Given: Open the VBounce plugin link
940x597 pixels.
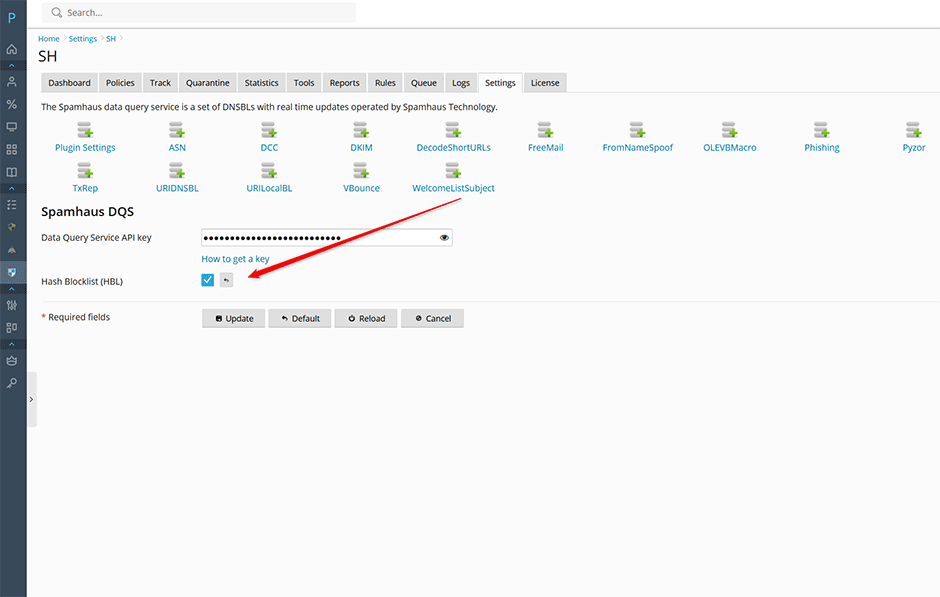Looking at the screenshot, I should (361, 188).
